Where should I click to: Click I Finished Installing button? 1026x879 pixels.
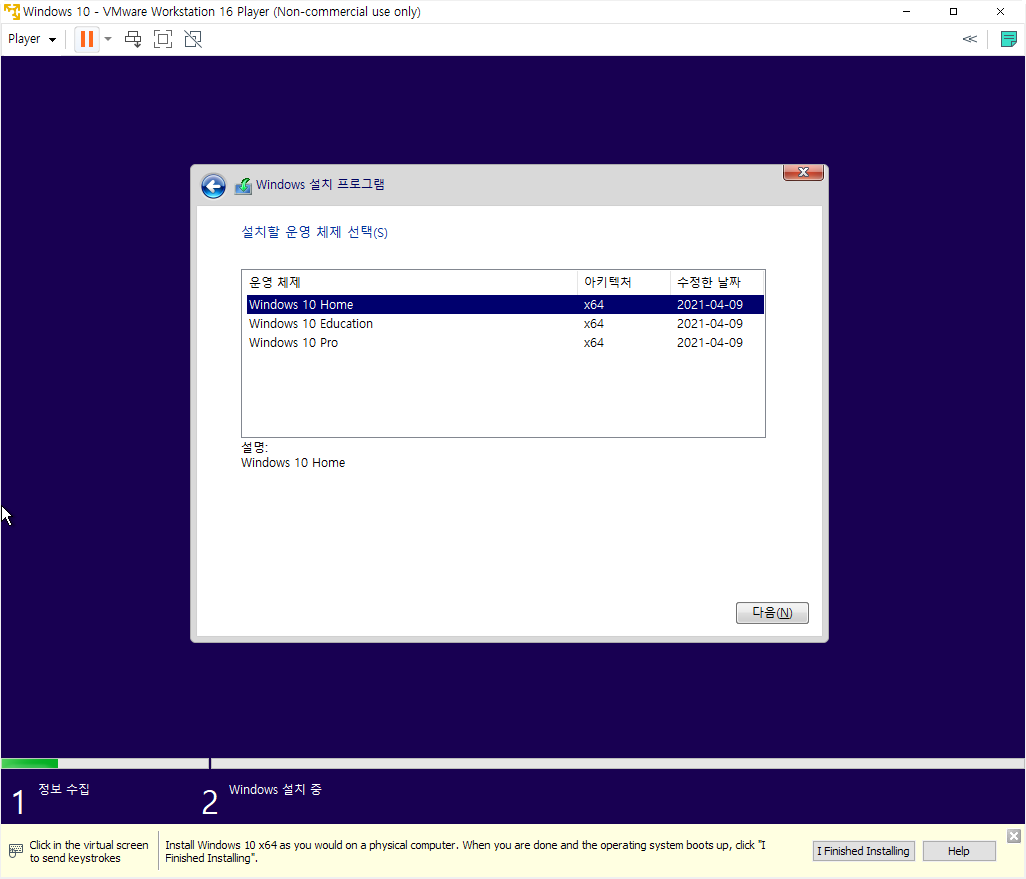point(863,851)
